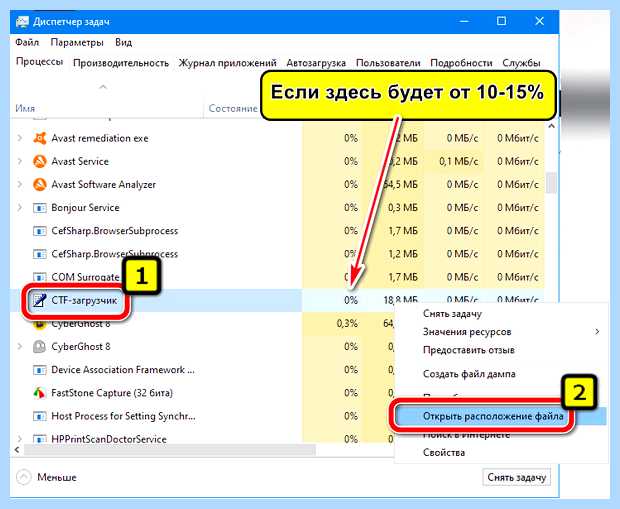This screenshot has height=509, width=620.
Task: Select the FastStone Capture (32 бита) row
Action: [x=112, y=393]
